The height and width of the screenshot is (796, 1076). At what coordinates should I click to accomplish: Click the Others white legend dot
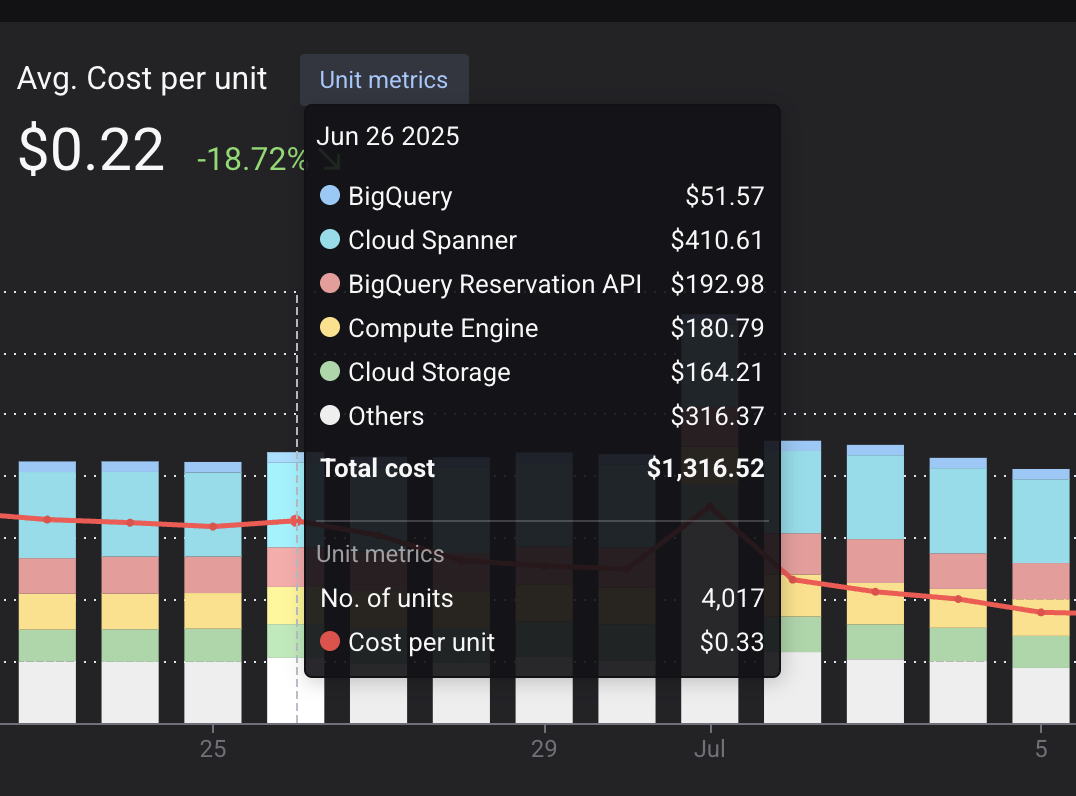[x=330, y=415]
